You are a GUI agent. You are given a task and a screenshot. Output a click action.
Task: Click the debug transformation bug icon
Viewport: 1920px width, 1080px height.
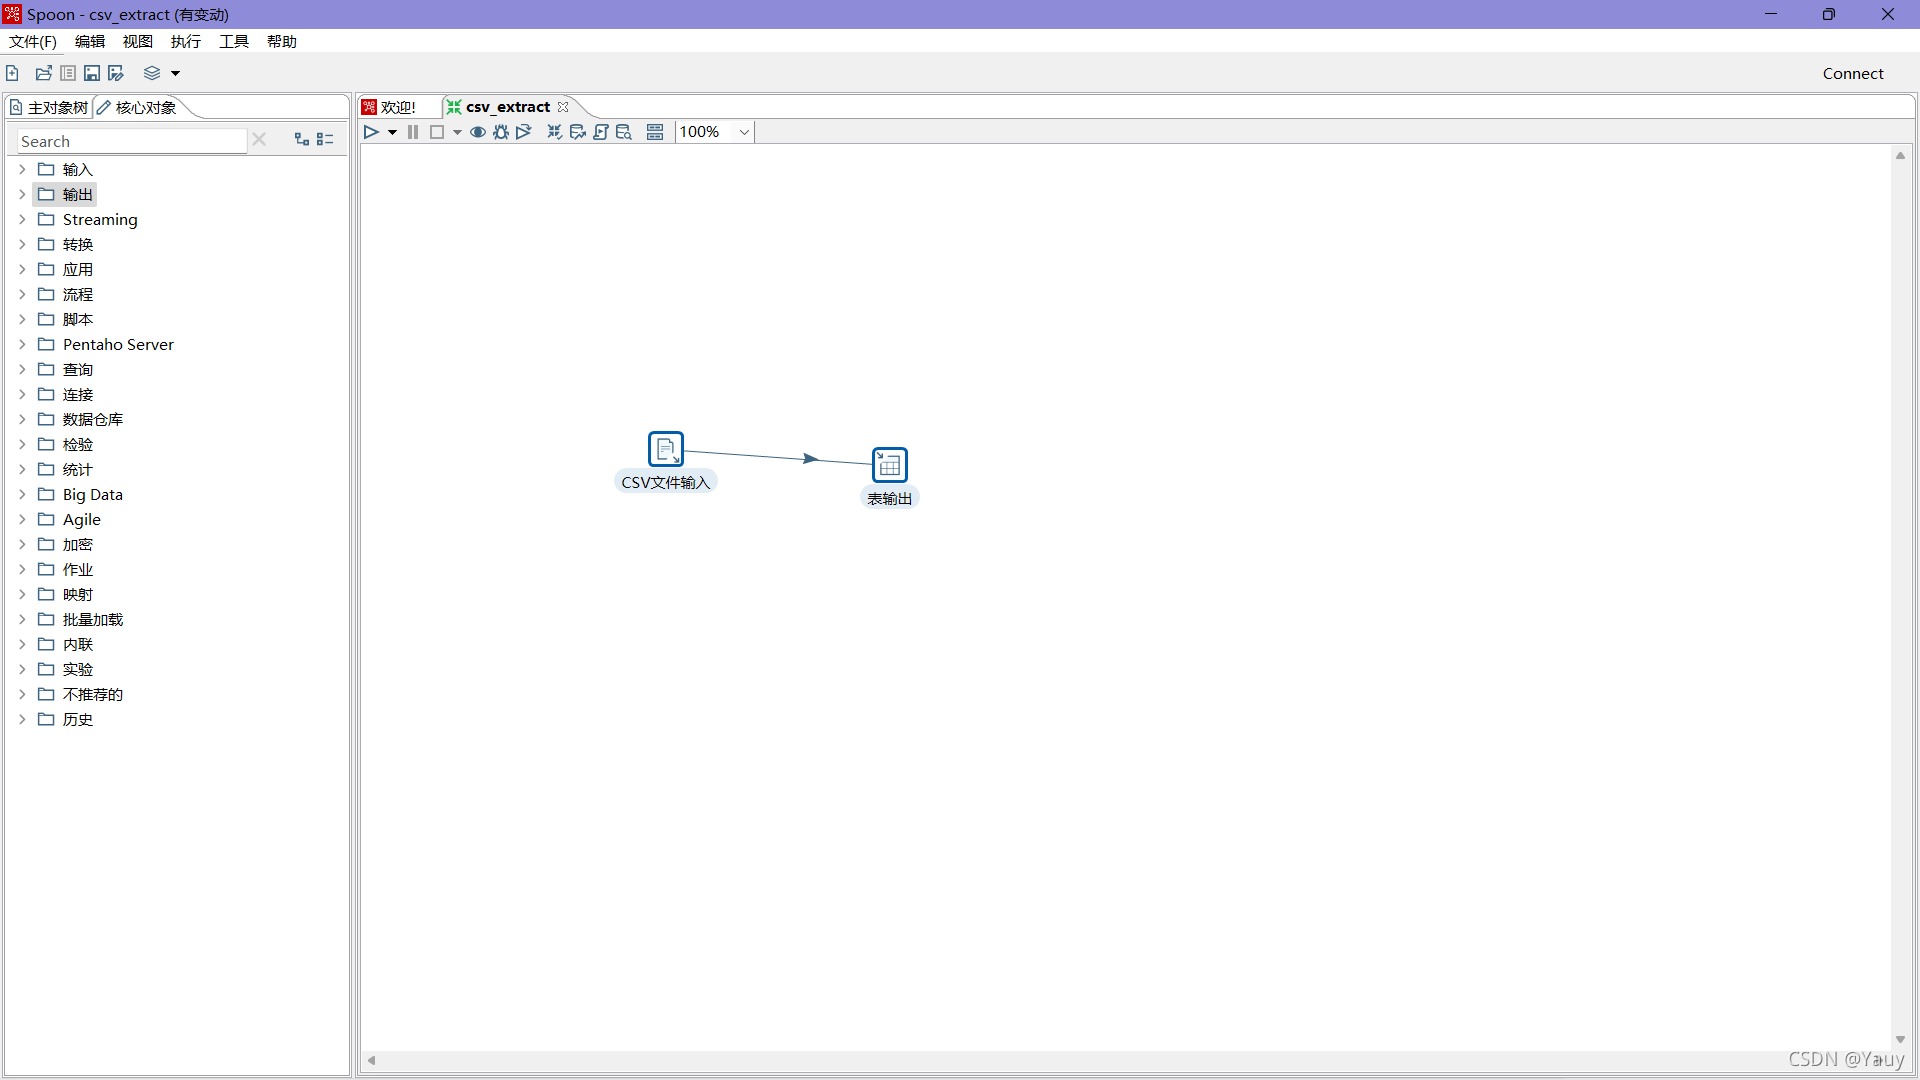click(x=501, y=132)
